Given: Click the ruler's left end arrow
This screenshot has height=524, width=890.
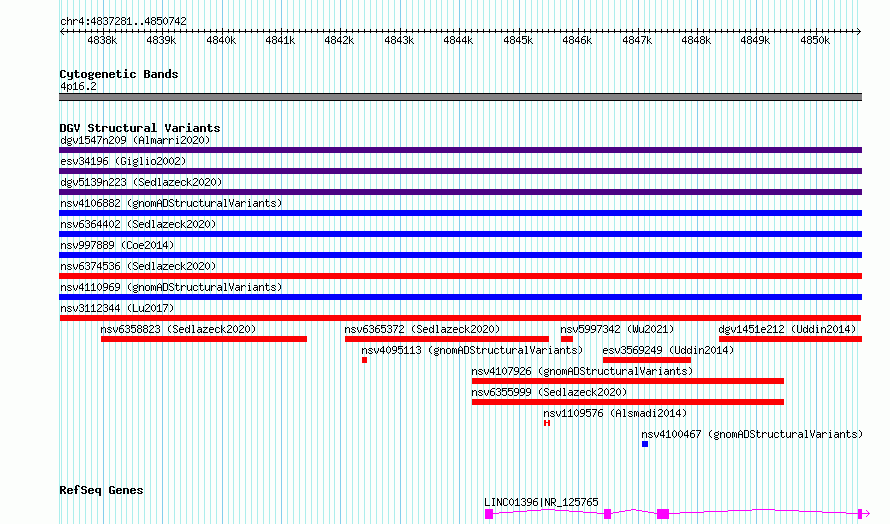Looking at the screenshot, I should (x=62, y=31).
